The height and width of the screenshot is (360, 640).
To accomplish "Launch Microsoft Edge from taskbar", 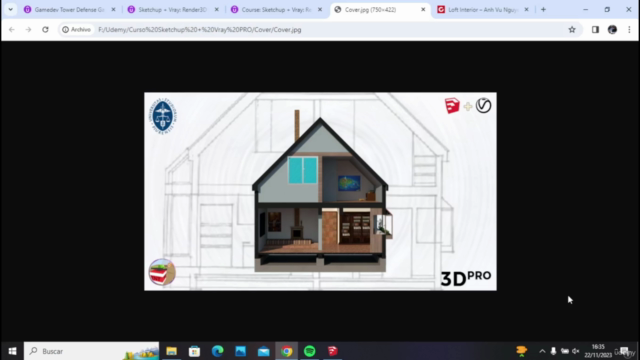I will [218, 351].
